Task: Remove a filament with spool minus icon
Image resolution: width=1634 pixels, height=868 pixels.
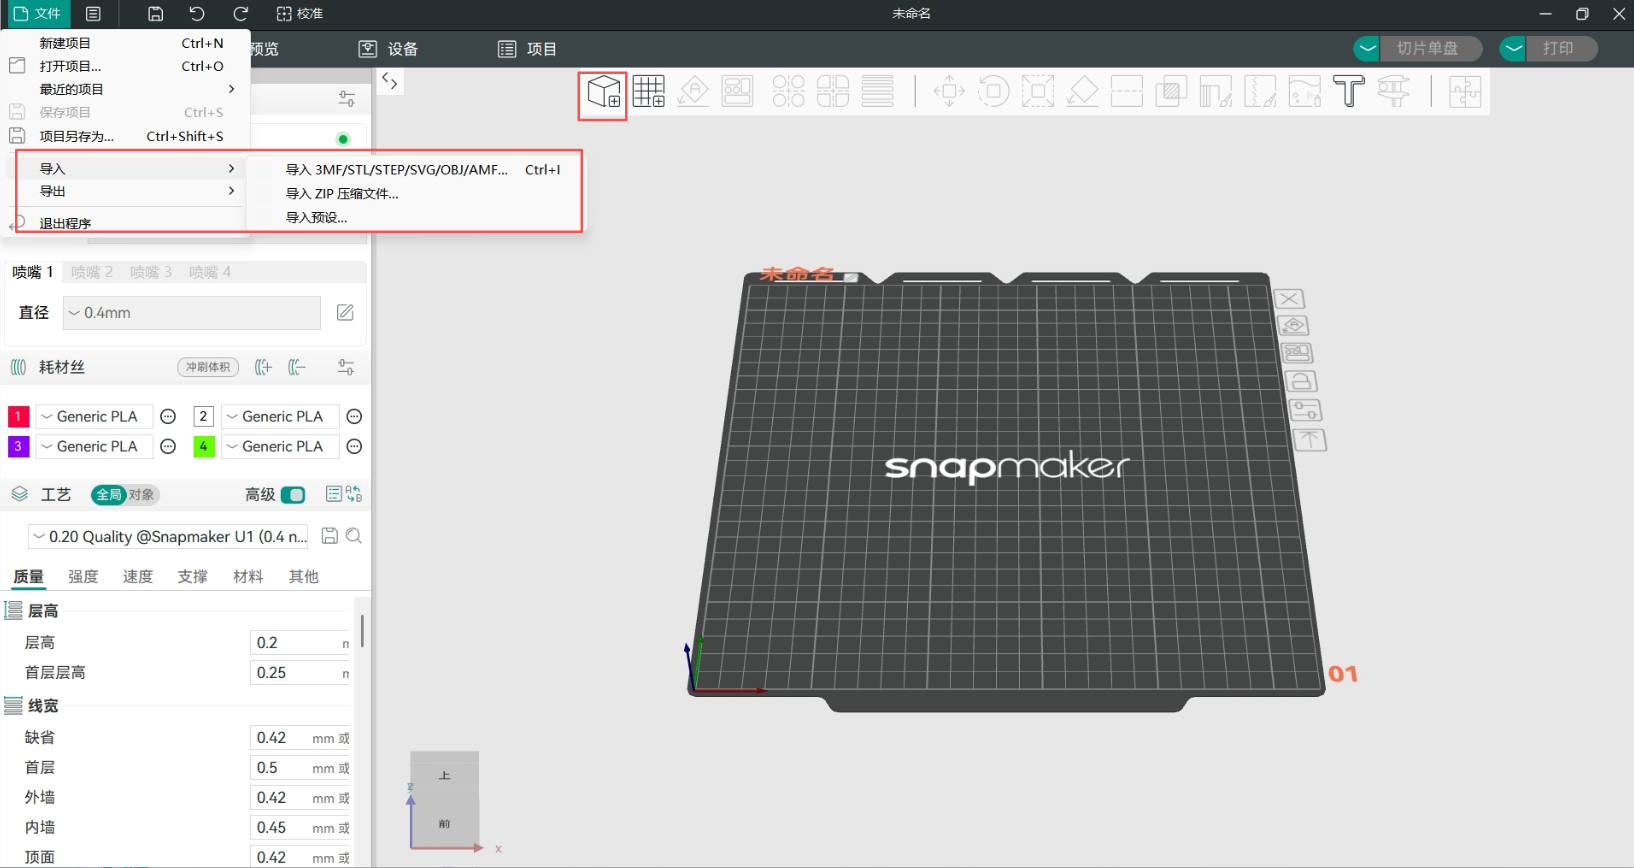Action: pyautogui.click(x=297, y=367)
